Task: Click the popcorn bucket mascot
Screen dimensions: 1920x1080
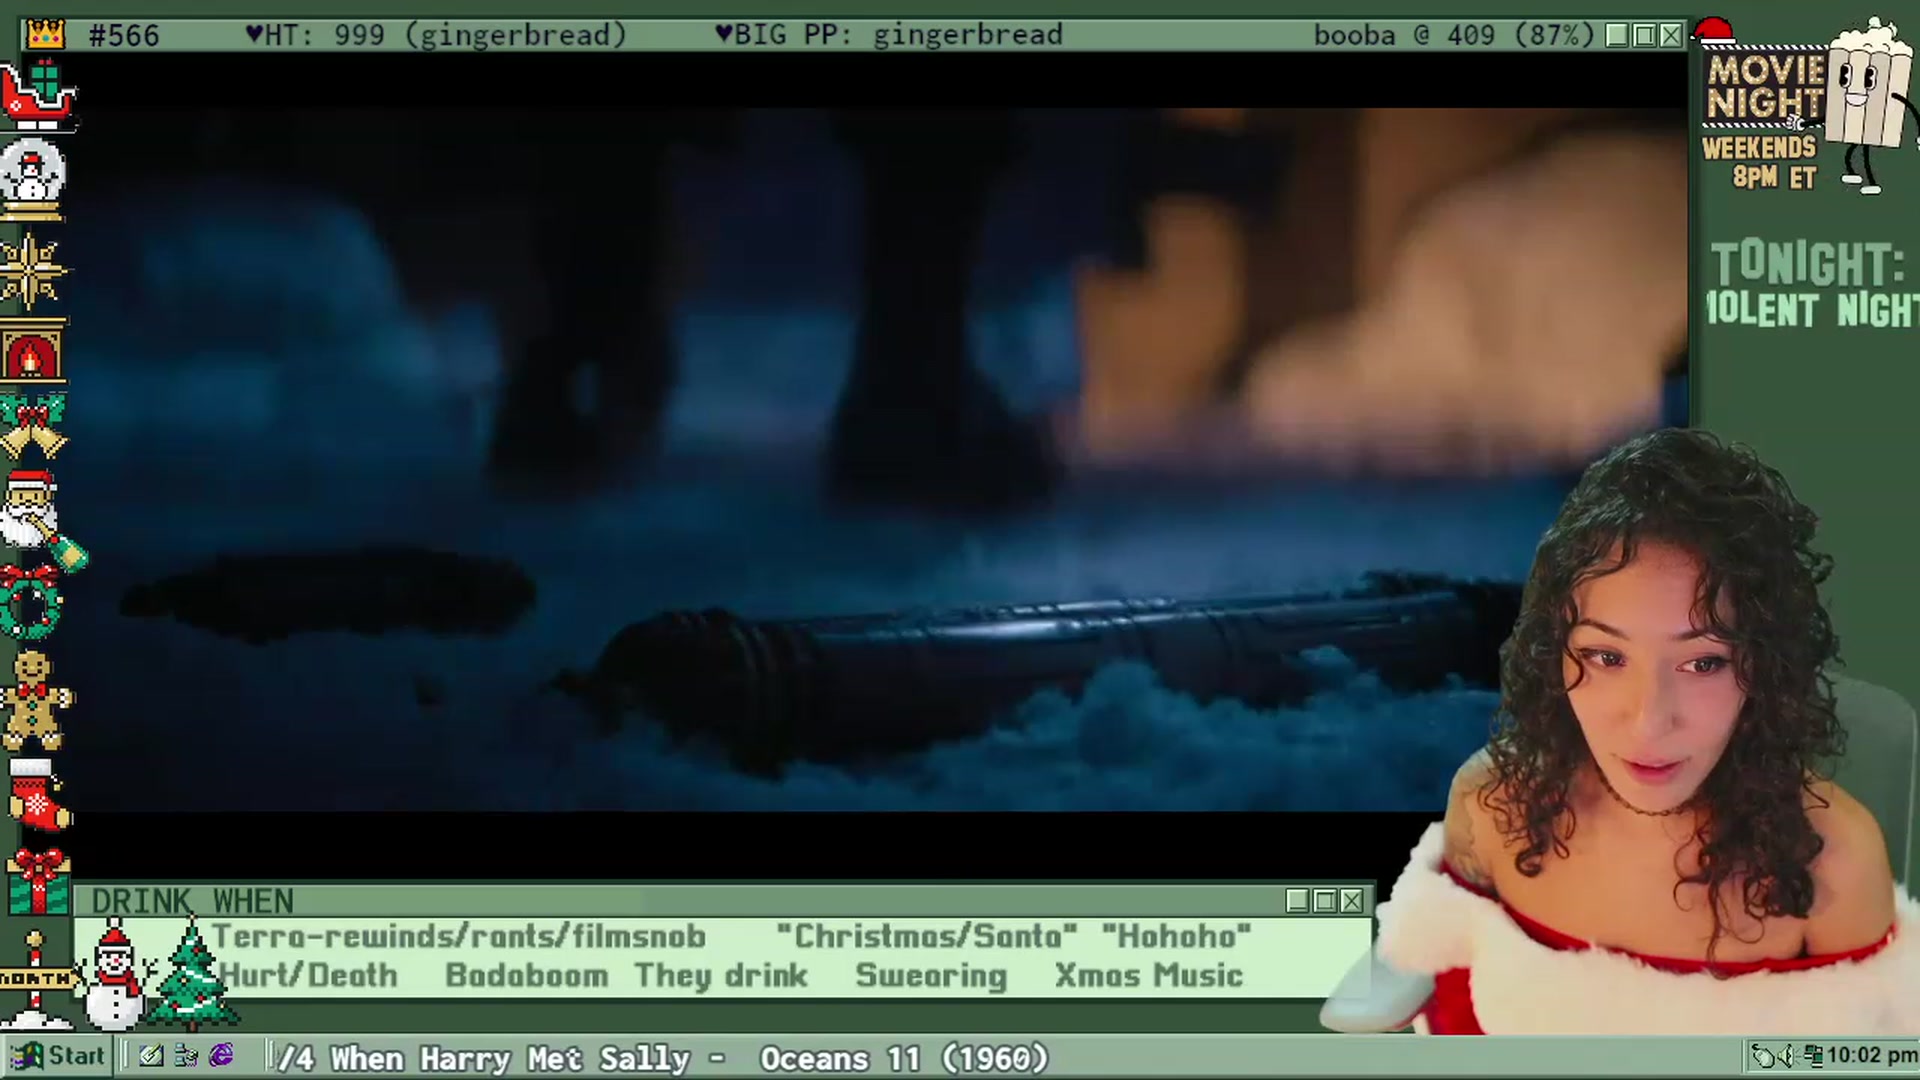Action: tap(1868, 105)
